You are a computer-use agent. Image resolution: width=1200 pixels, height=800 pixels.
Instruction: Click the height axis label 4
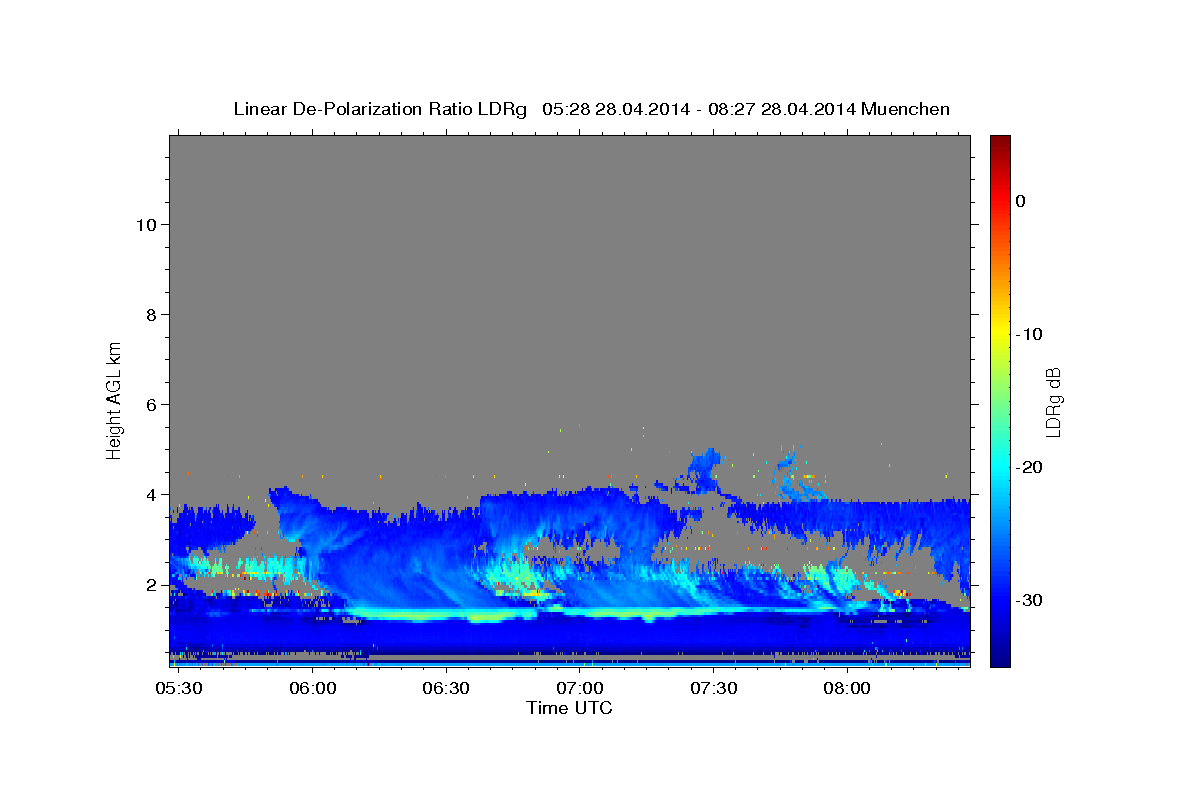click(150, 494)
